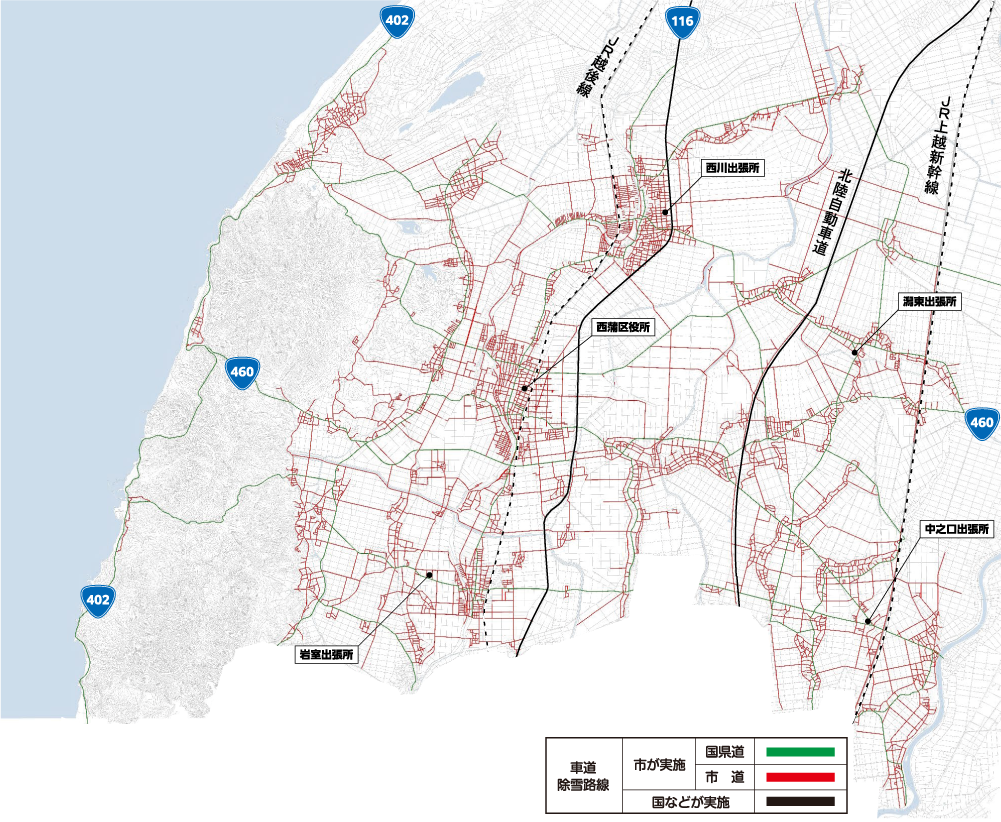Select the 中之口出張所 label

click(957, 530)
